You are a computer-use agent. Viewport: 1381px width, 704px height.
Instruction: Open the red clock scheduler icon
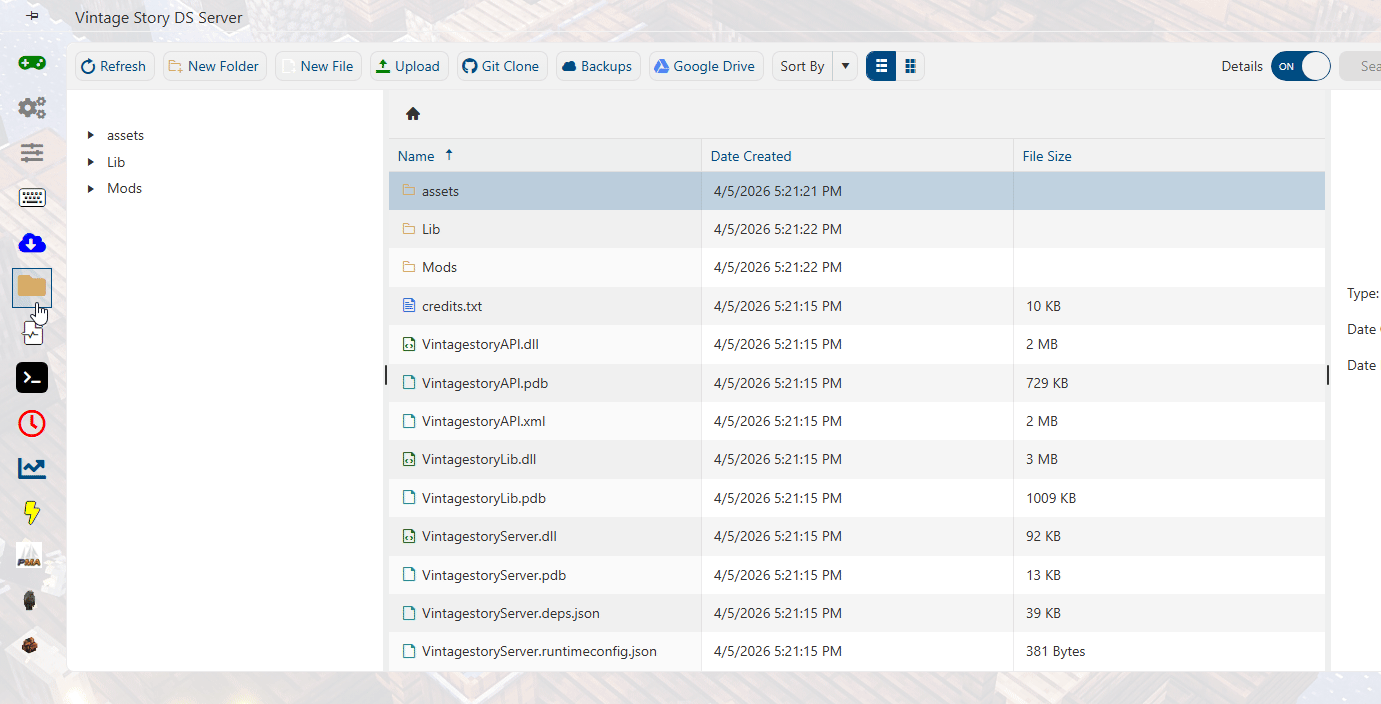[x=32, y=423]
